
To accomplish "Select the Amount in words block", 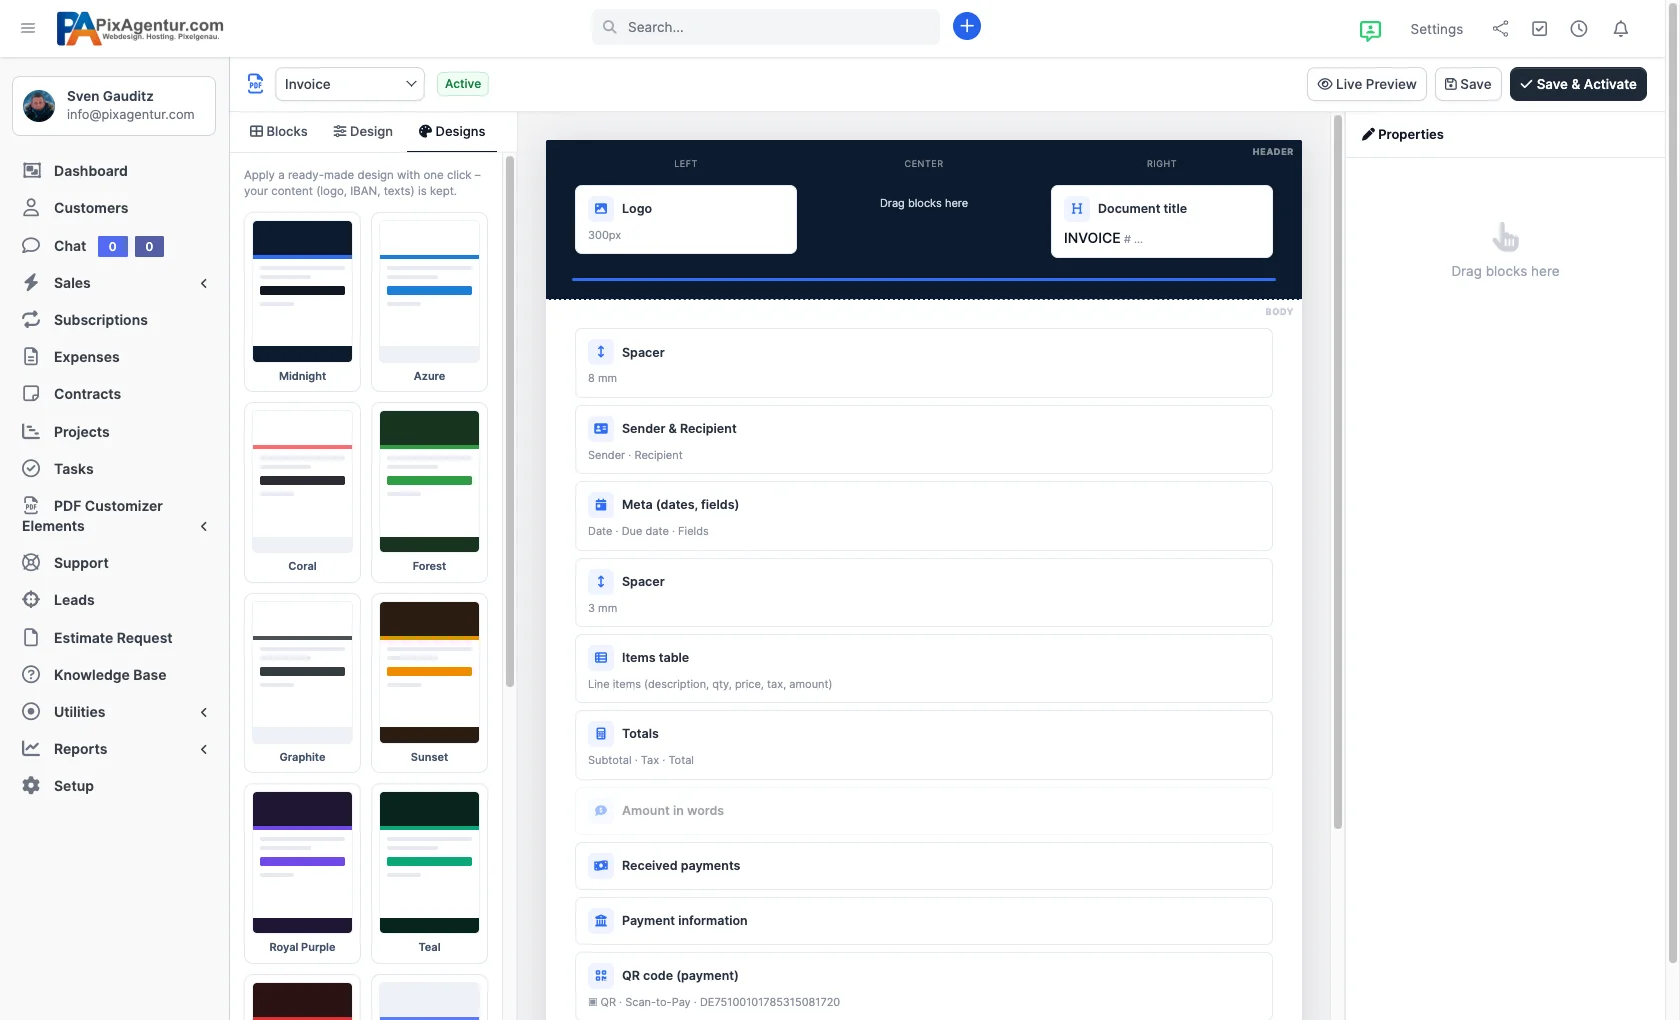I will tap(924, 811).
